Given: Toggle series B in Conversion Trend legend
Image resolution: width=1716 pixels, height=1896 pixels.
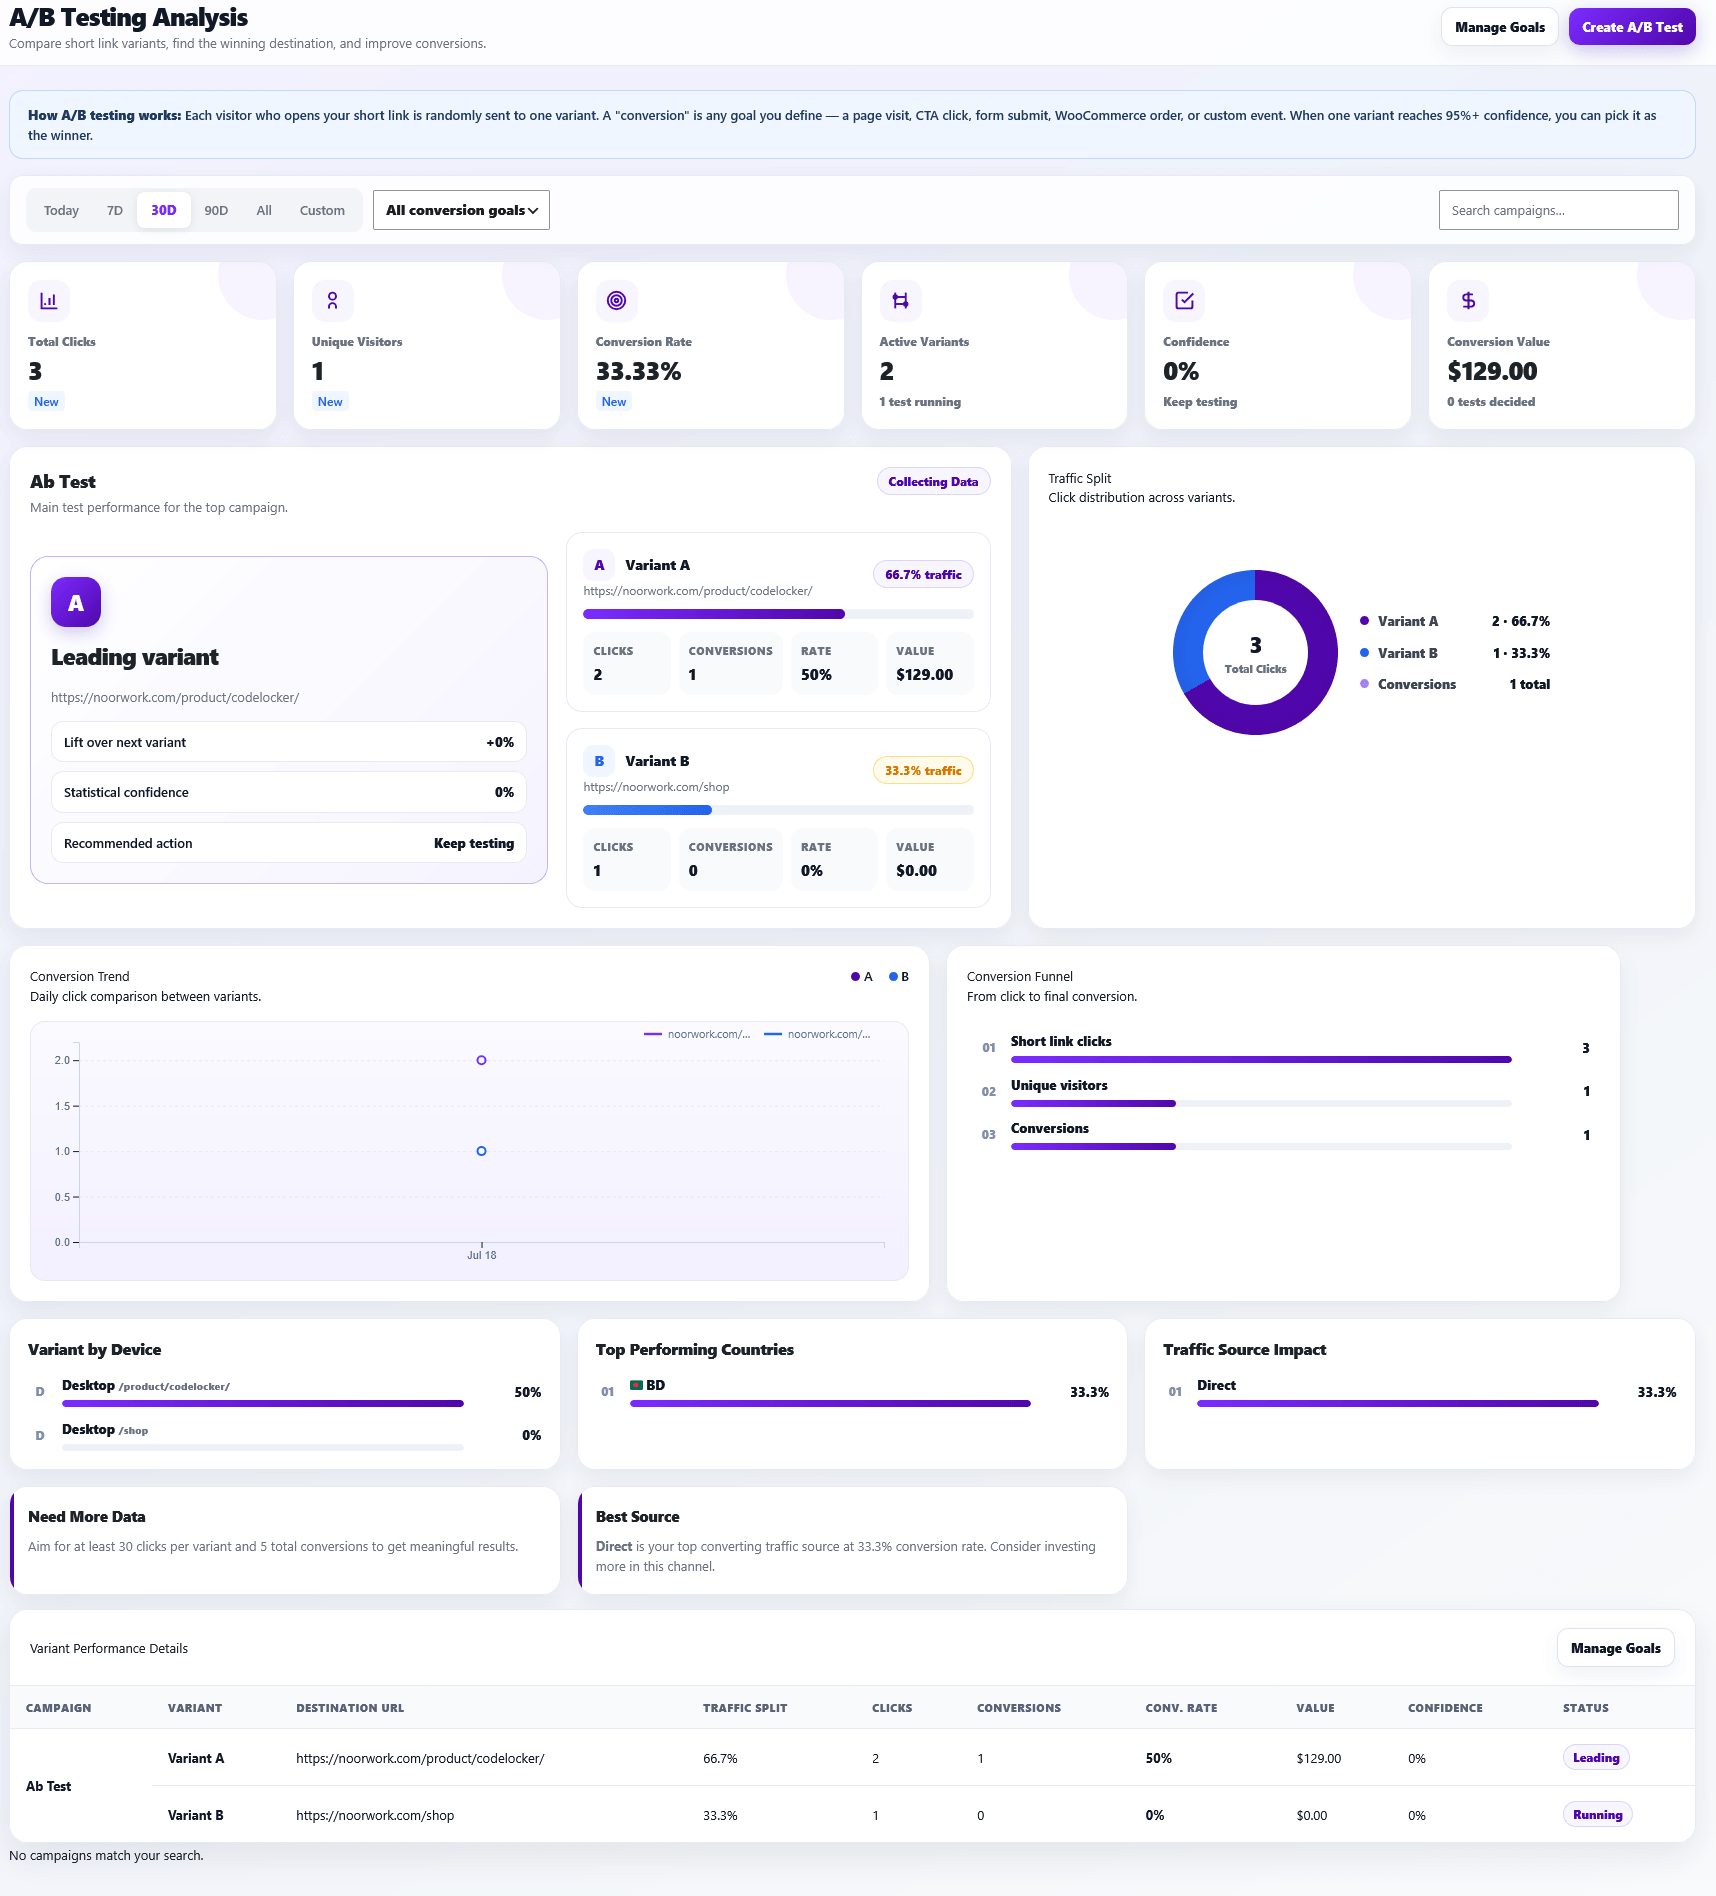Looking at the screenshot, I should coord(899,976).
